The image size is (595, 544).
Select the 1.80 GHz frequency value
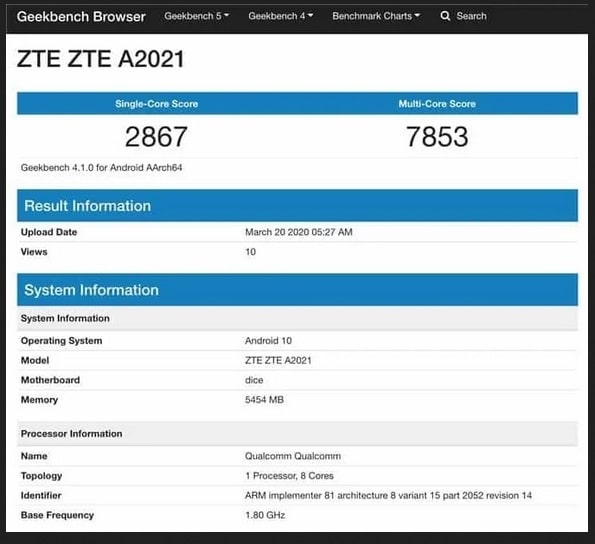265,515
